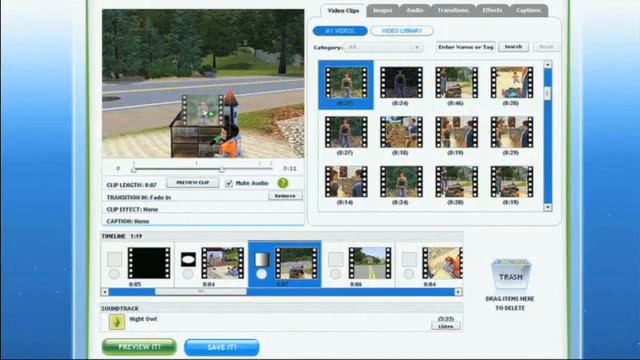Select the (0:20) video clip thumbnail
This screenshot has height=360, width=640.
456,182
